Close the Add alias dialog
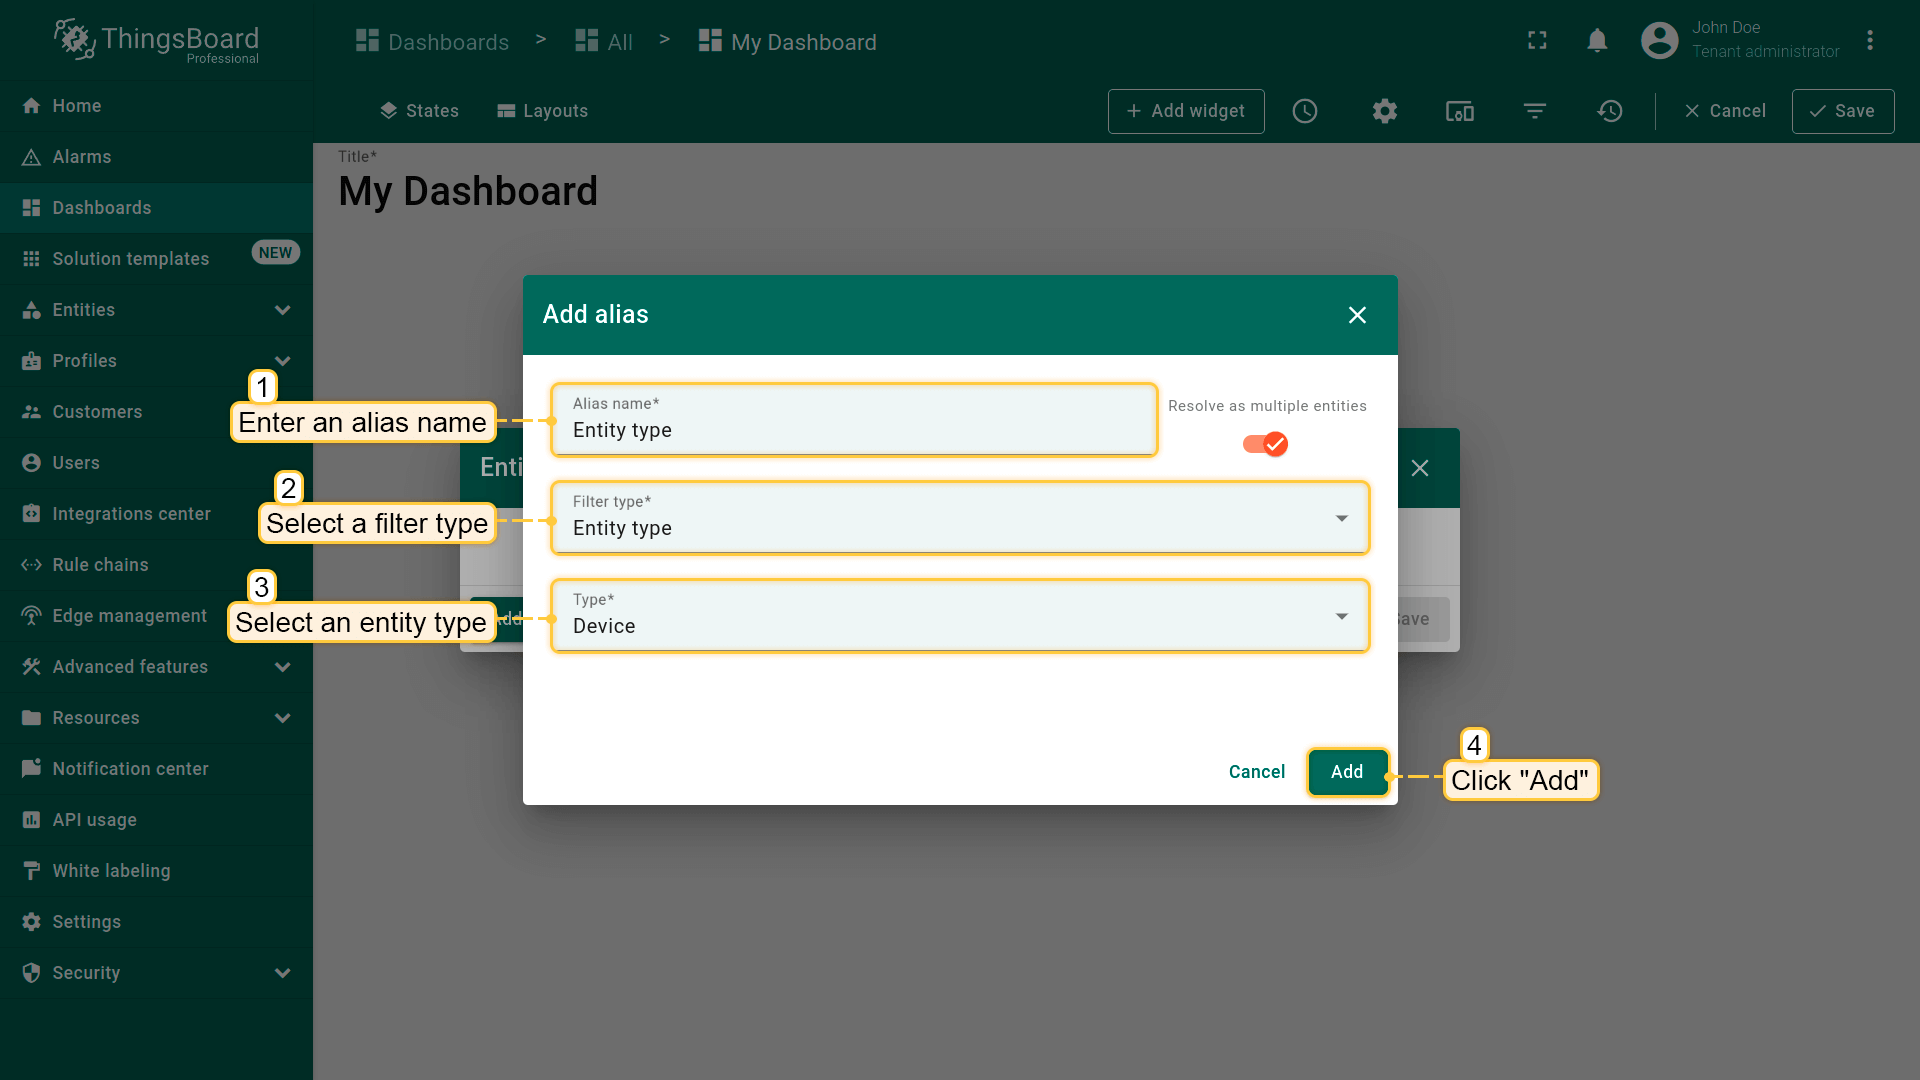The width and height of the screenshot is (1920, 1080). pos(1357,315)
